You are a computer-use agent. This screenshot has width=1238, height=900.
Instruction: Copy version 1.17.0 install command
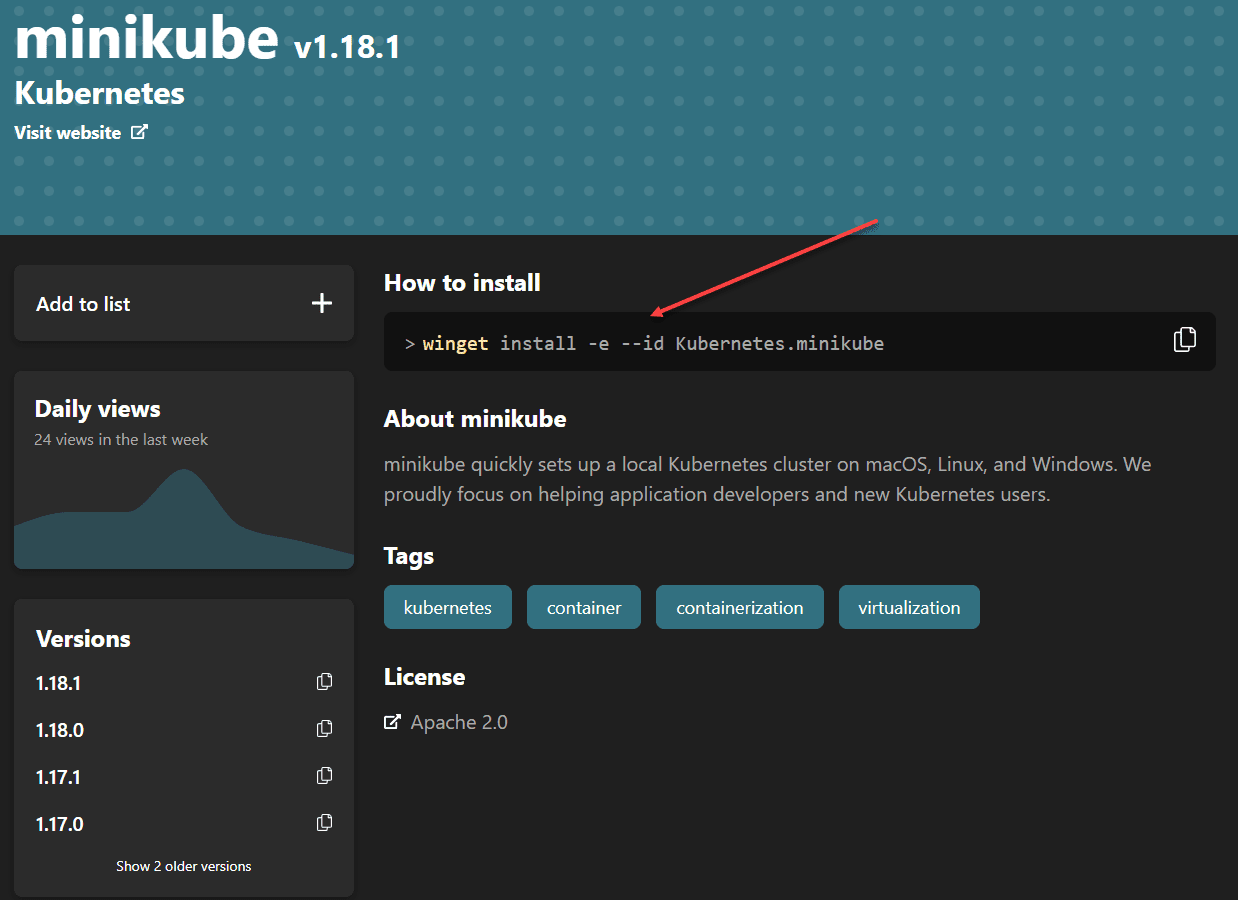324,823
